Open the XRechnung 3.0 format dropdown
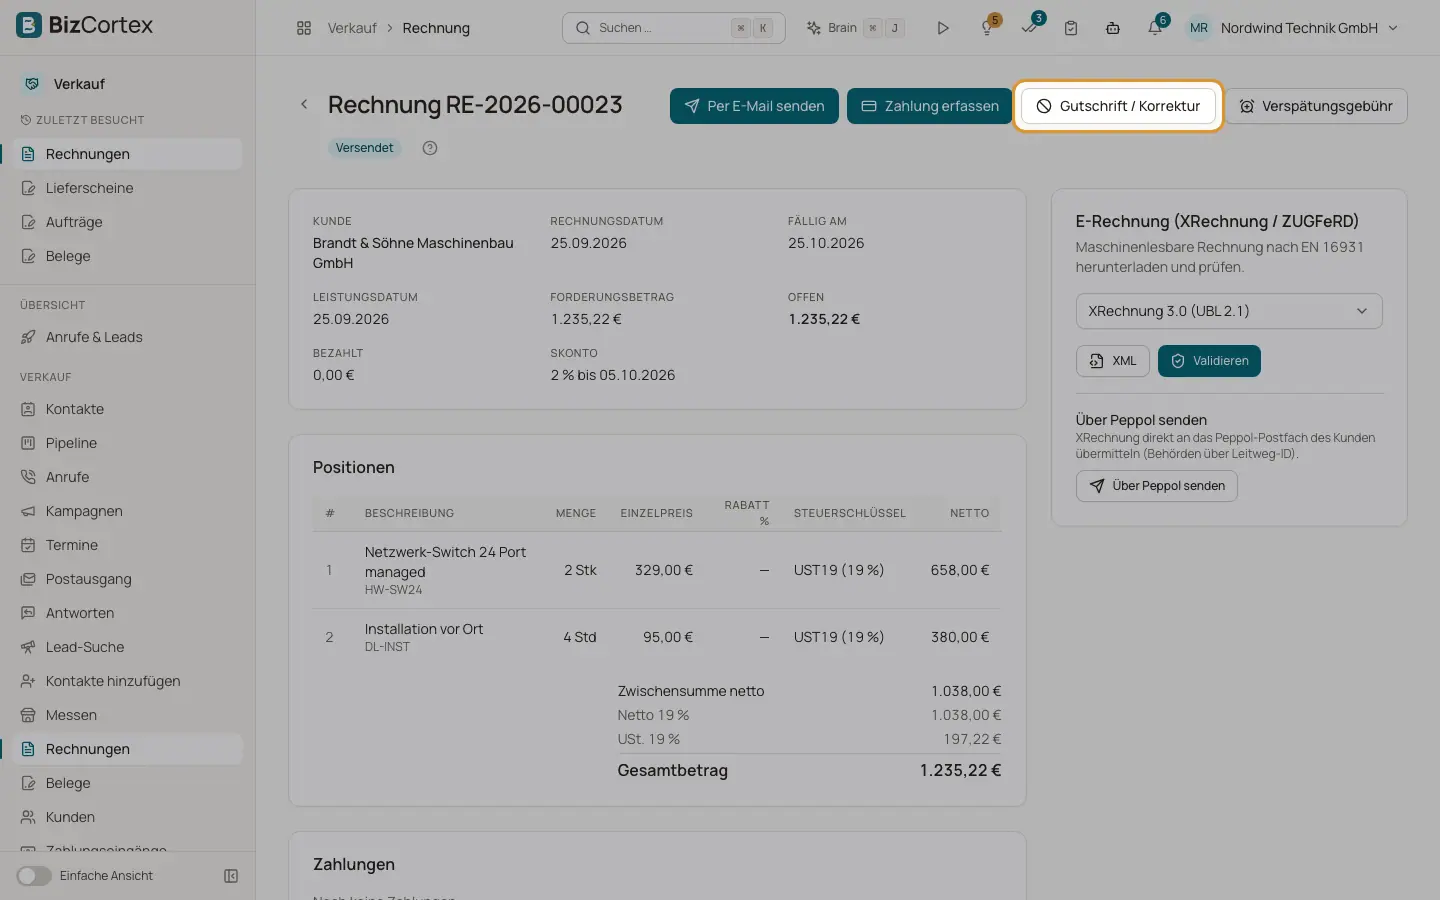 pyautogui.click(x=1229, y=311)
